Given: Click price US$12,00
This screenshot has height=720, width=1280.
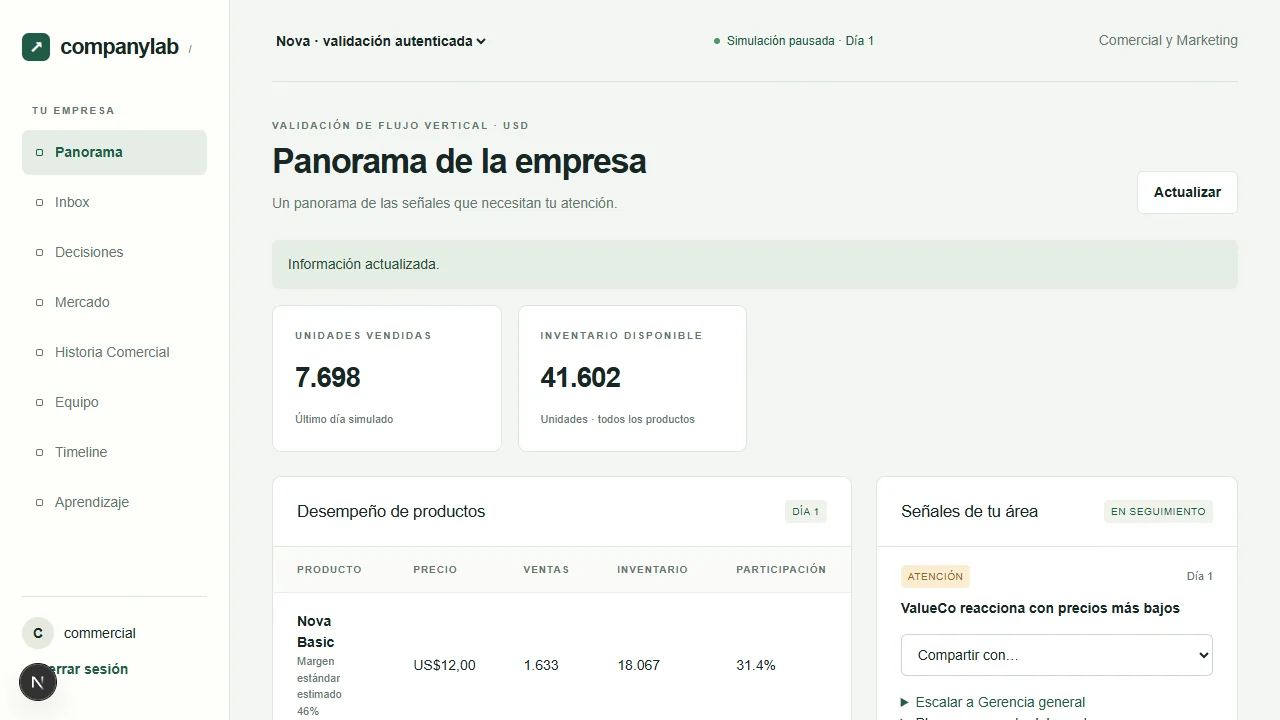Looking at the screenshot, I should 444,665.
